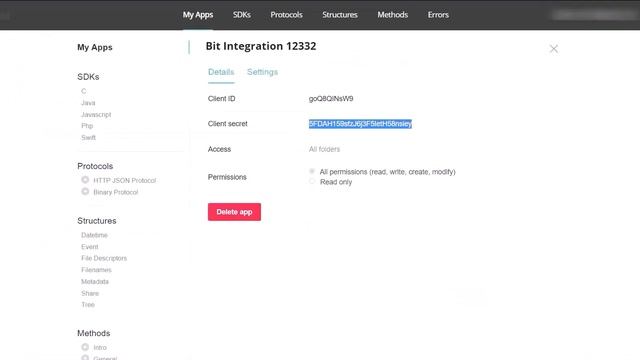Open Datetime structure sidebar link
This screenshot has width=640, height=360.
[94, 235]
